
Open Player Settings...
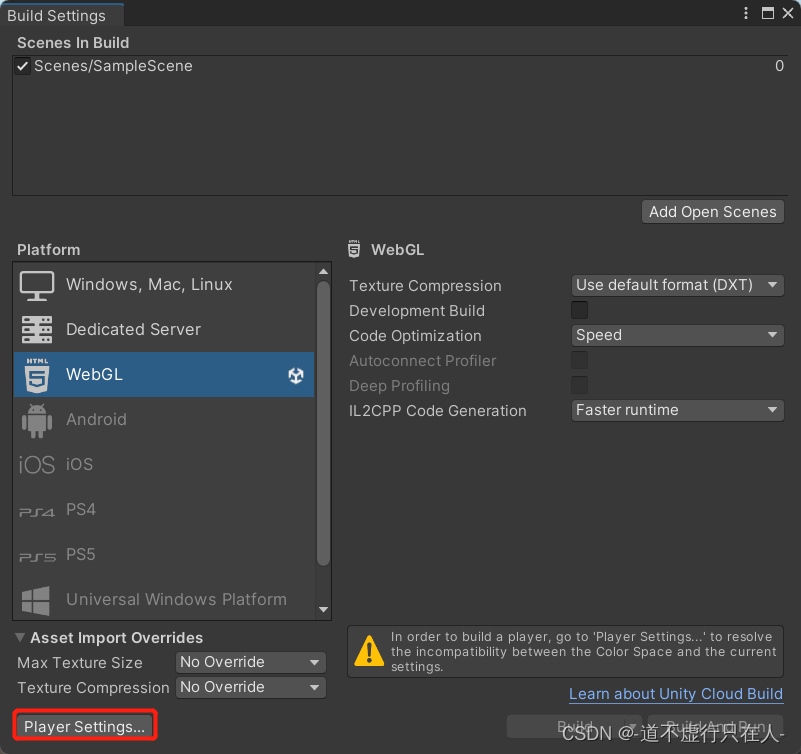point(85,726)
